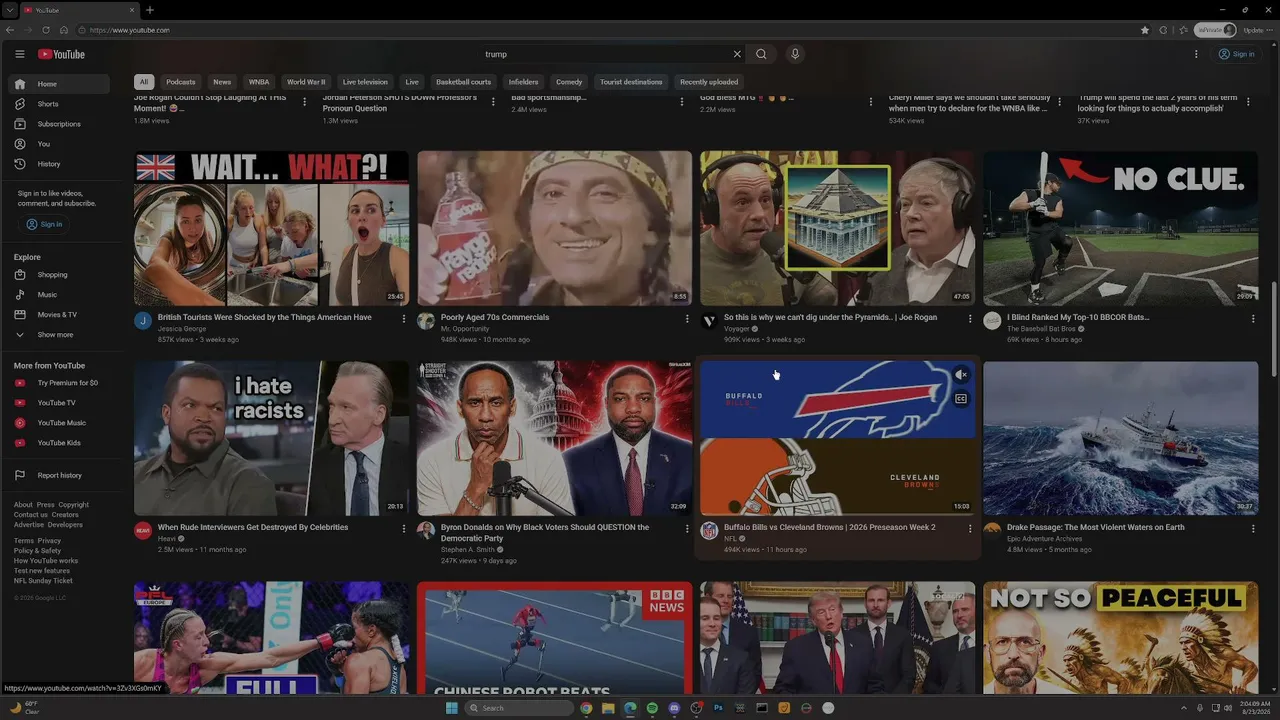Launch Chrome from the taskbar
Viewport: 1280px width, 720px height.
(586, 708)
